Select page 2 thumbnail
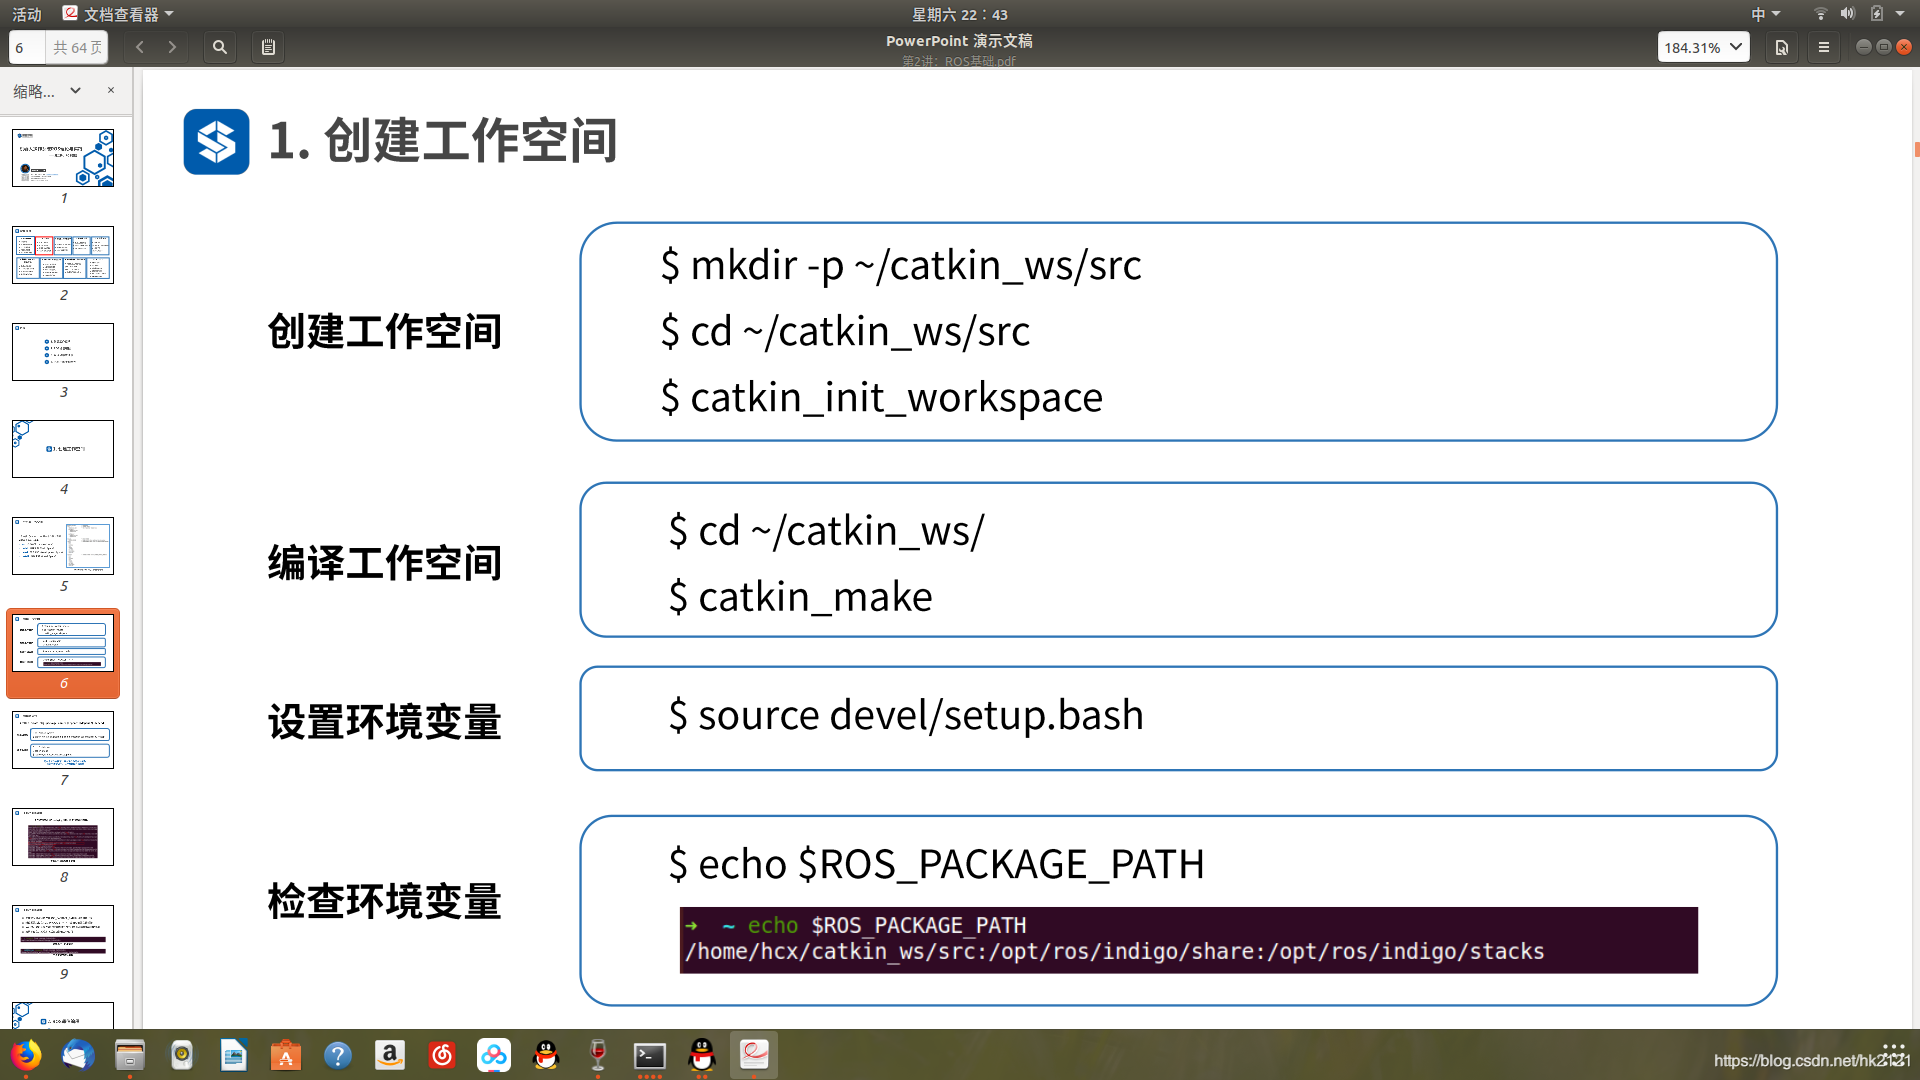Image resolution: width=1920 pixels, height=1080 pixels. [63, 255]
